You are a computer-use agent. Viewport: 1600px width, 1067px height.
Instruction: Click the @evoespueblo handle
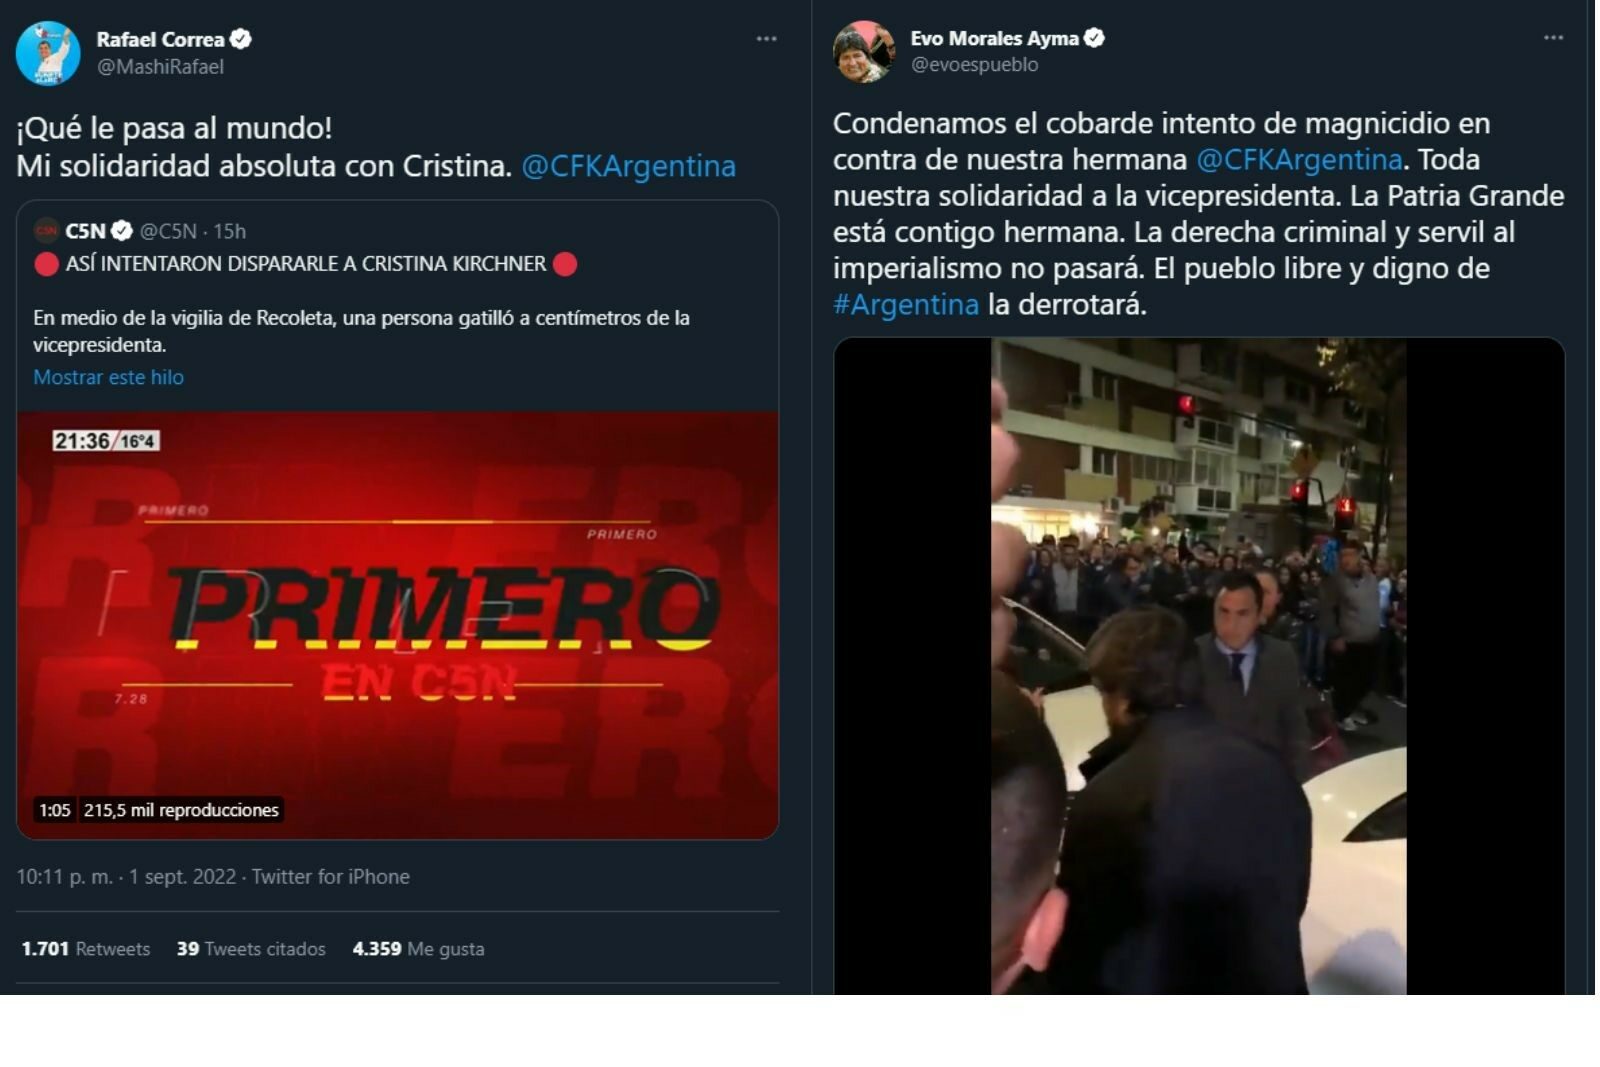tap(974, 65)
